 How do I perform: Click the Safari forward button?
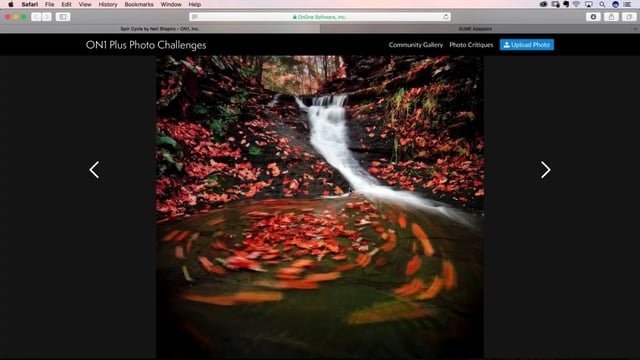point(47,17)
